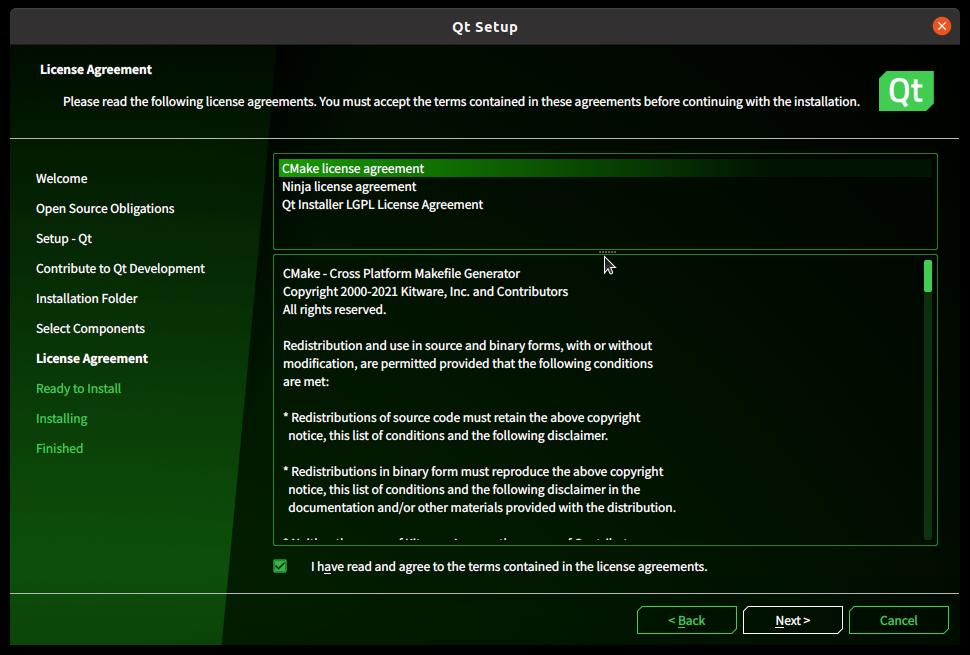Click the bold License Agreement sidebar step

tap(92, 358)
